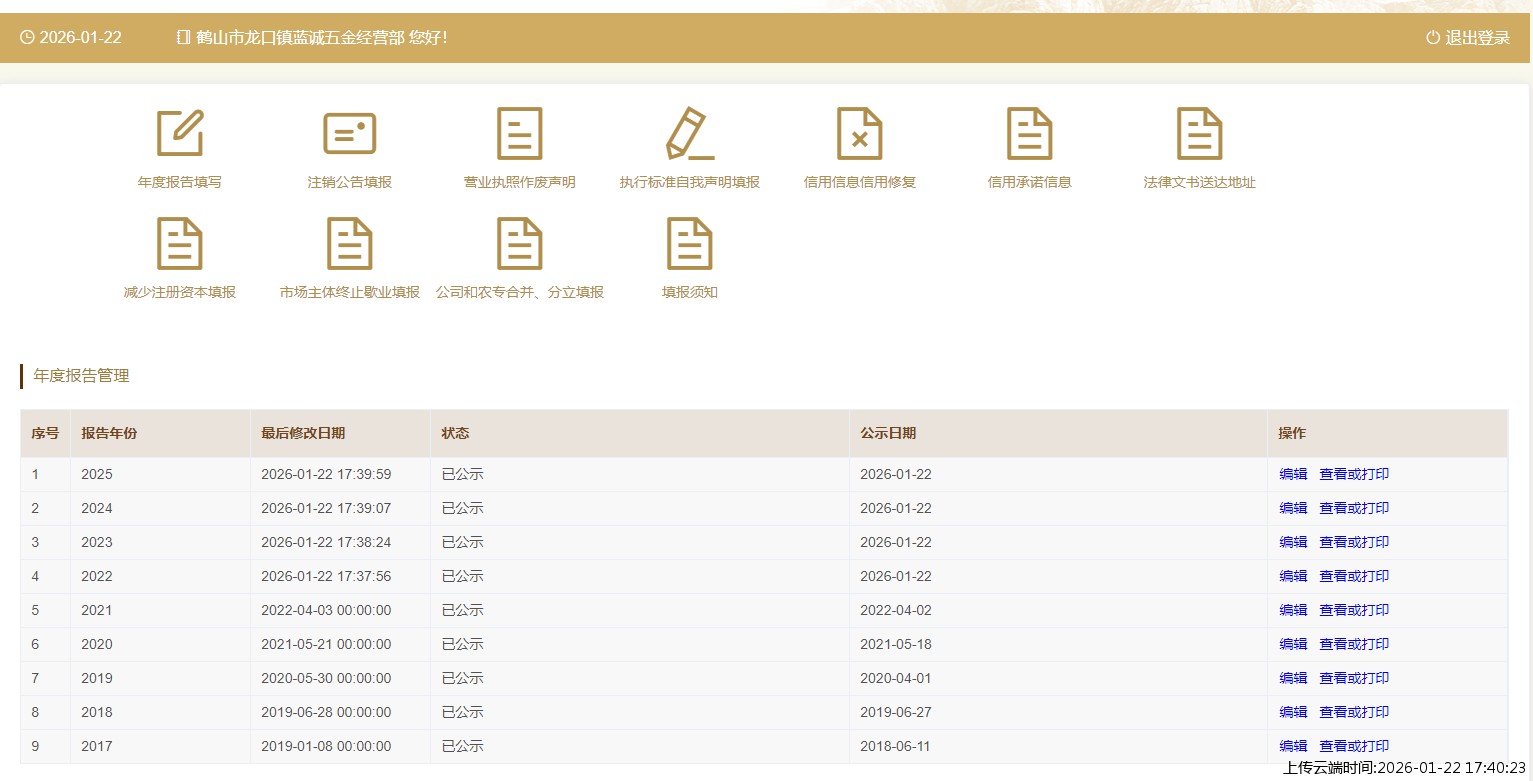Log out via 退出登录

coord(1467,38)
